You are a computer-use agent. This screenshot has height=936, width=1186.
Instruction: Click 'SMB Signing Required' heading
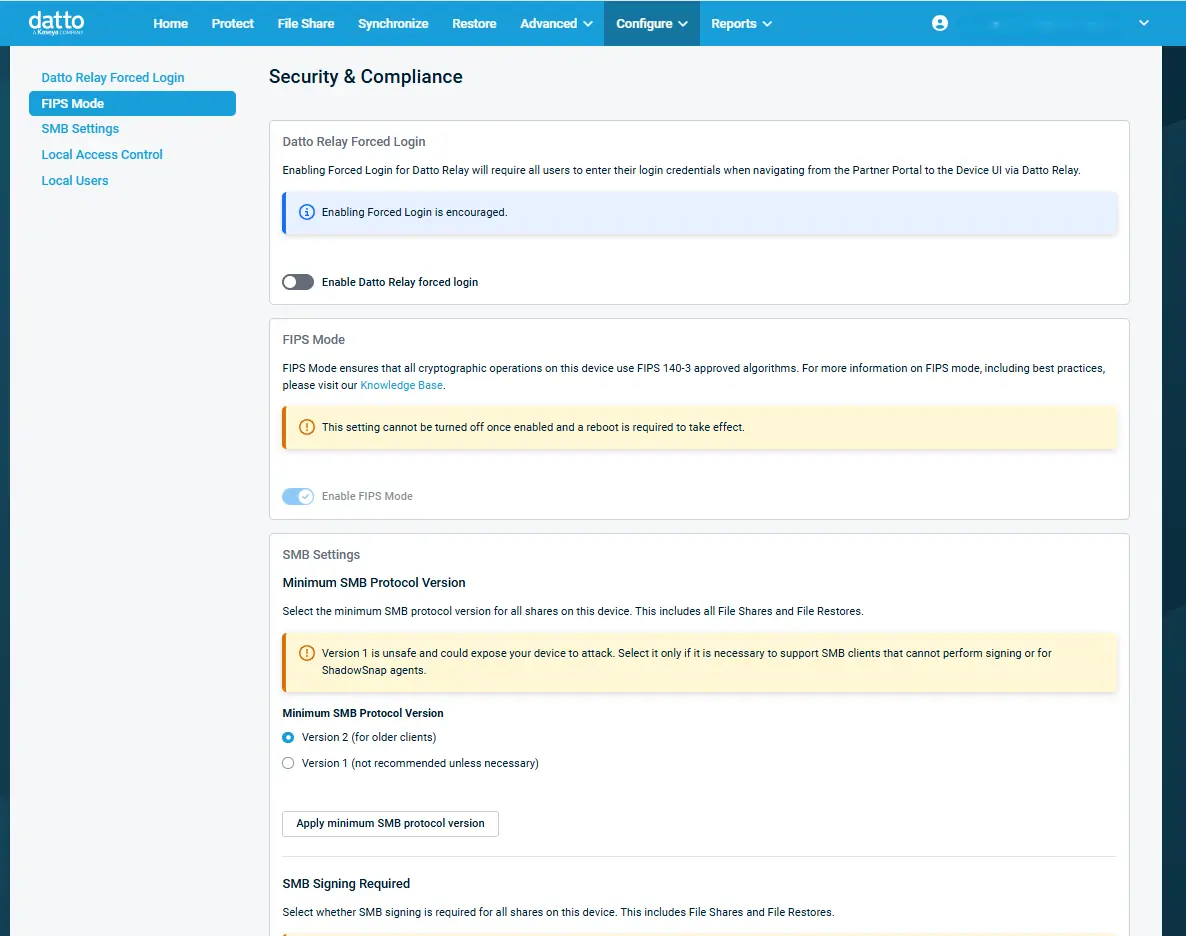346,884
